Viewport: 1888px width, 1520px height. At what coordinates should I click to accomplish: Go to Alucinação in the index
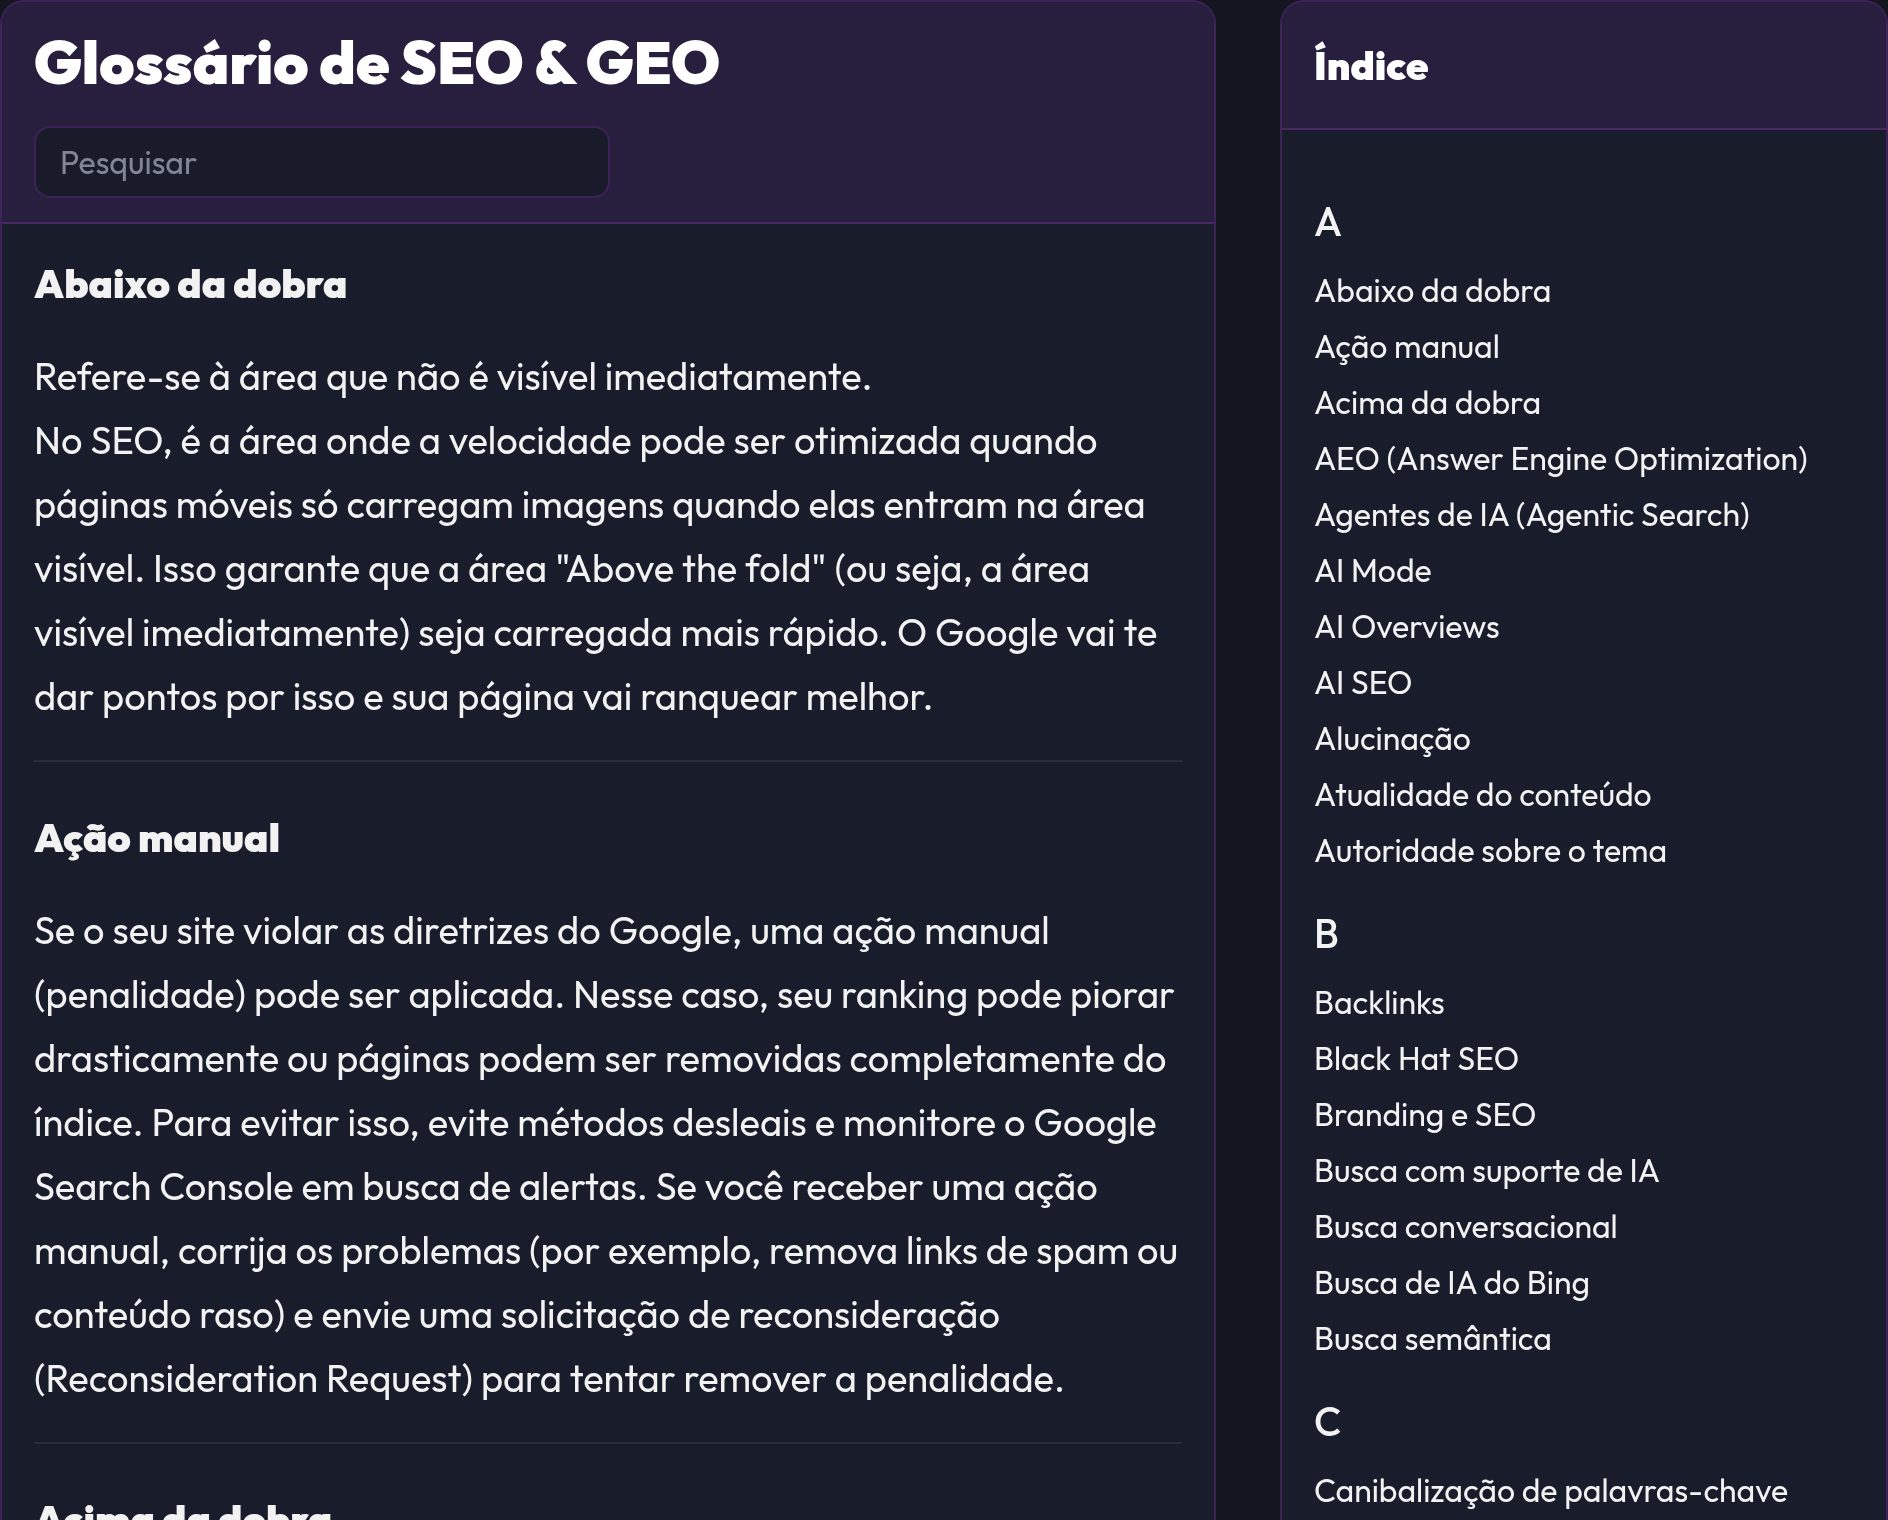[1392, 739]
